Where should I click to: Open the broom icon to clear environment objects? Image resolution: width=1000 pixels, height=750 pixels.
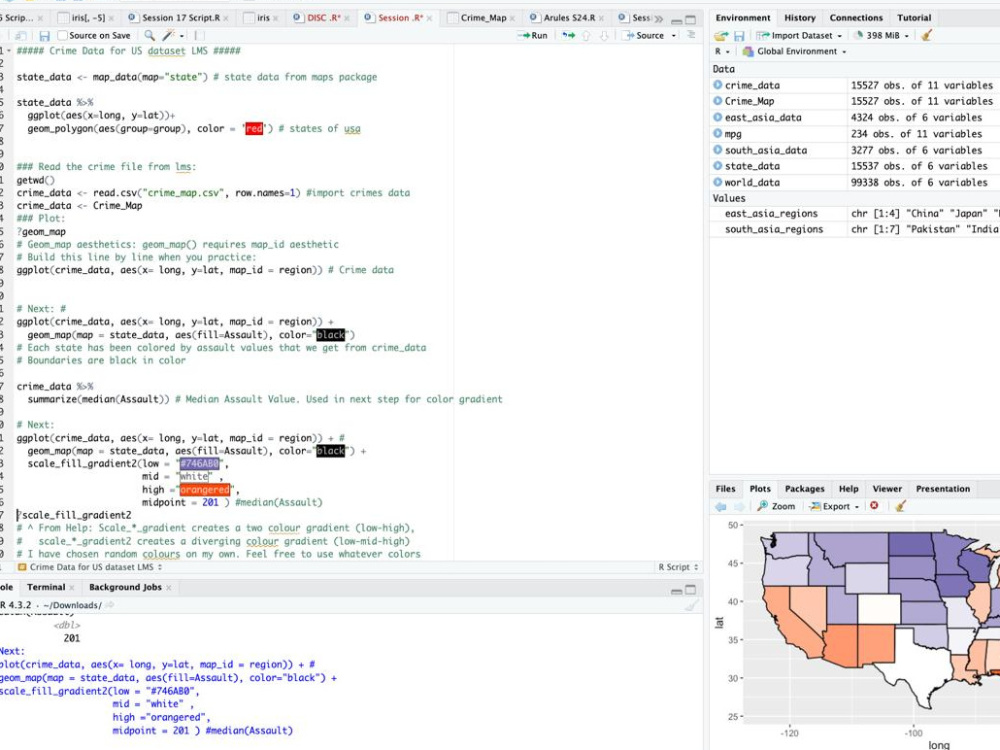tap(928, 36)
